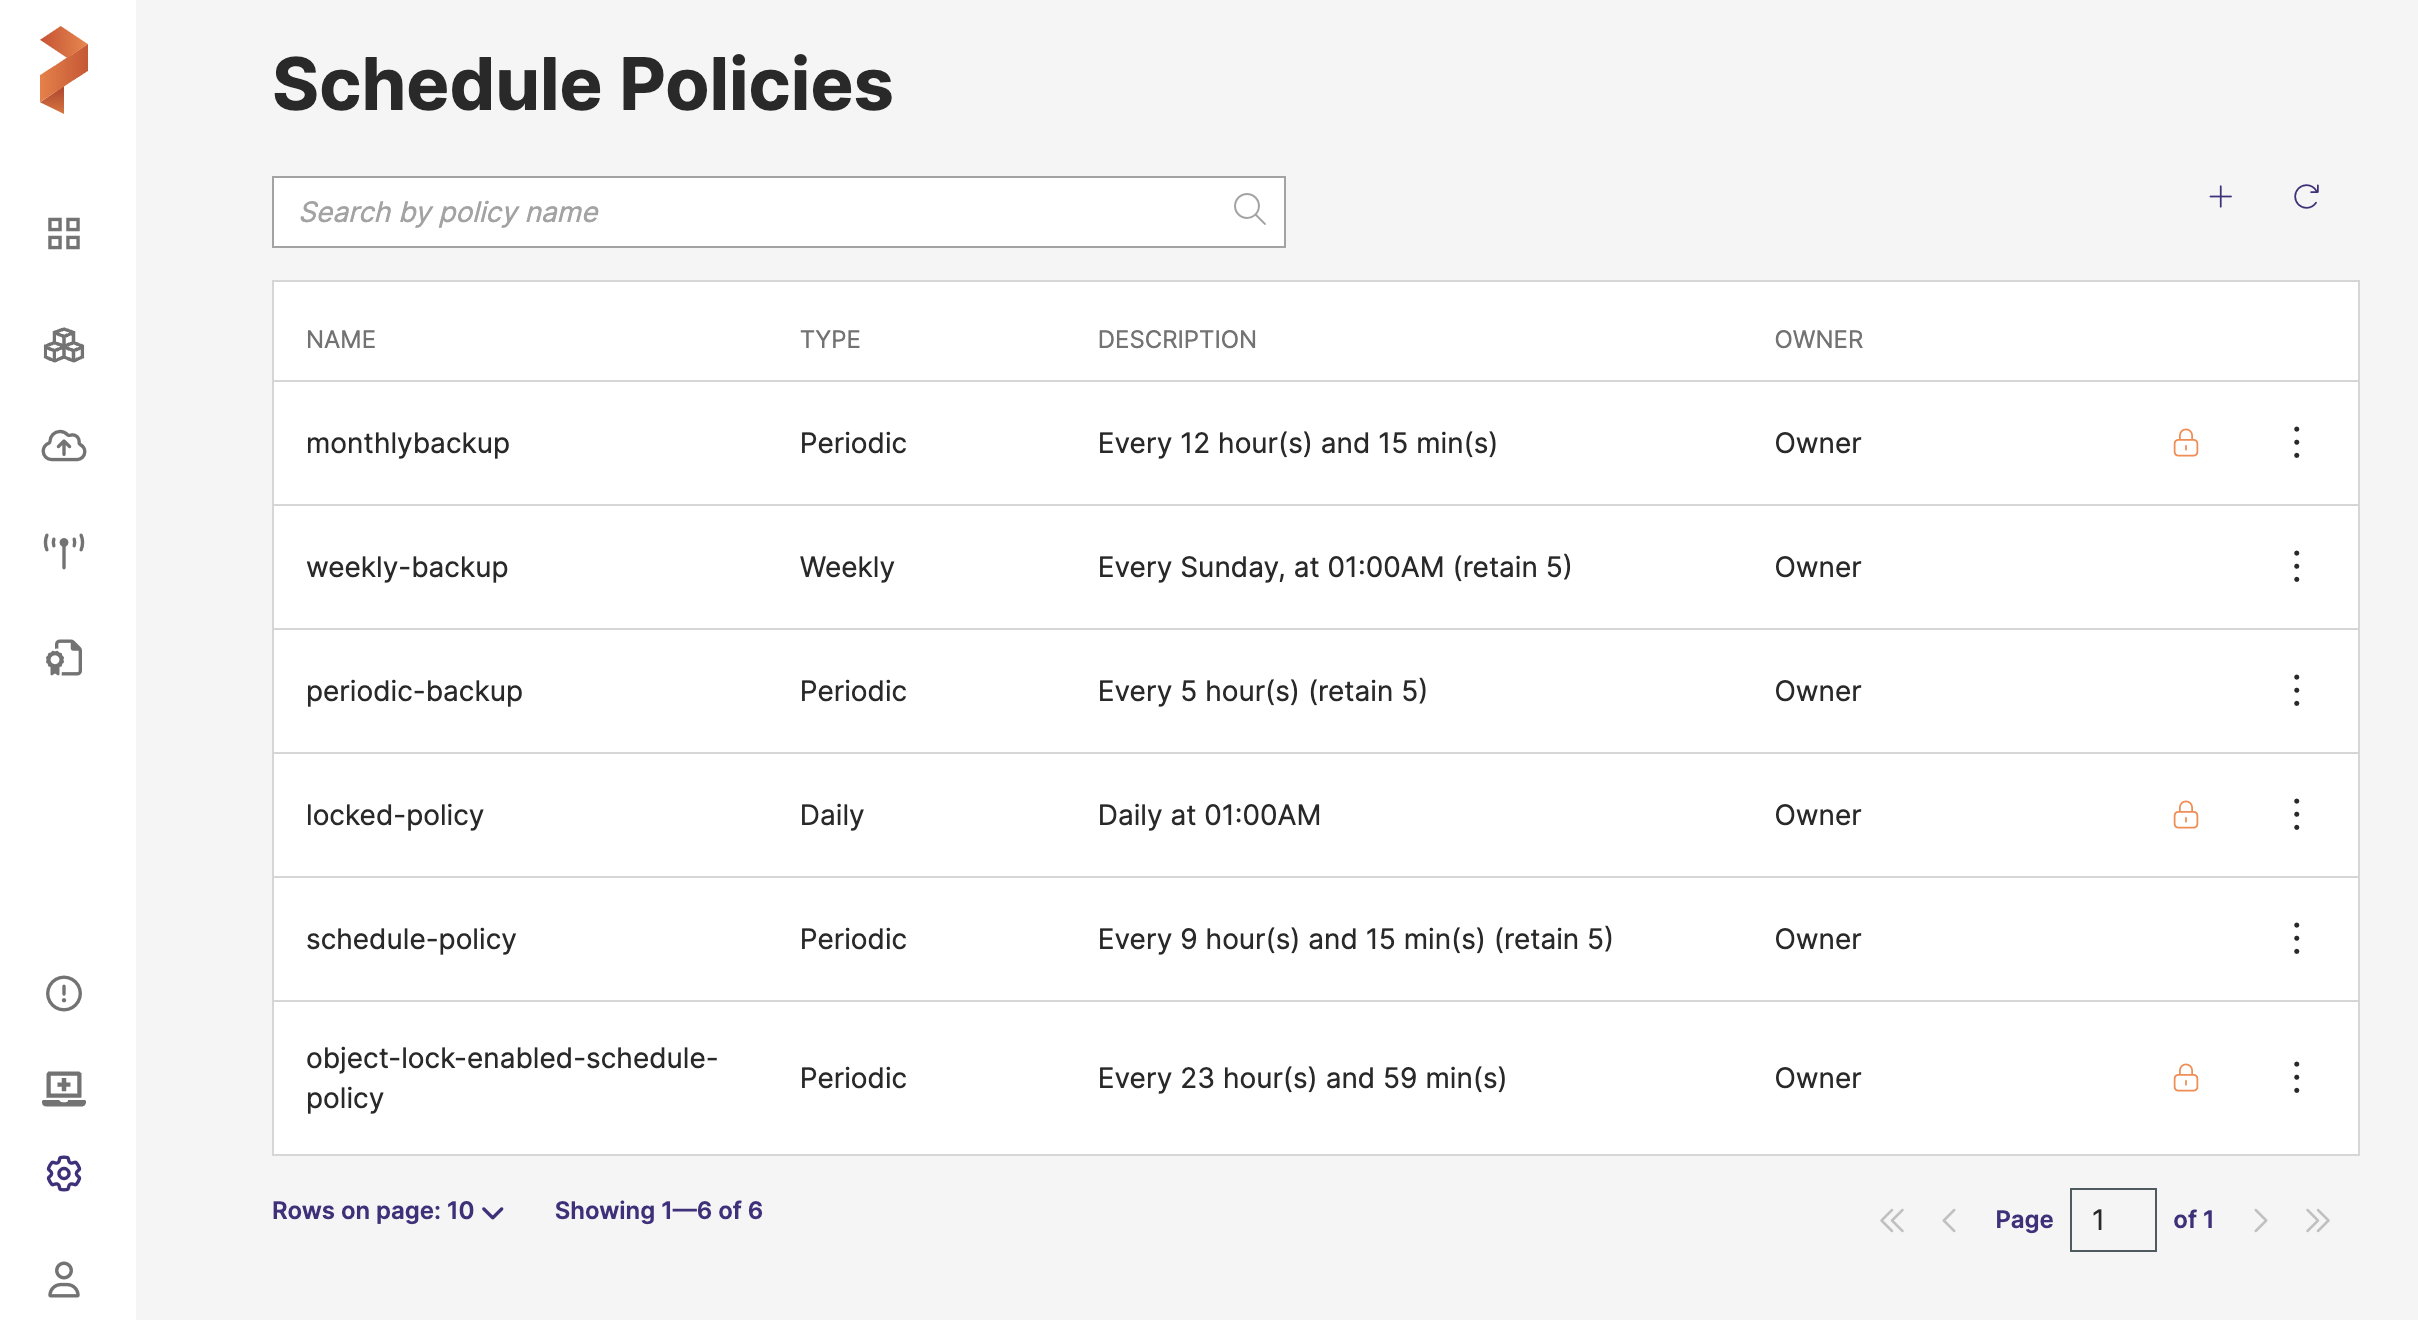Viewport: 2418px width, 1320px height.
Task: Click the lock icon on monthlybackup row
Action: coord(2186,443)
